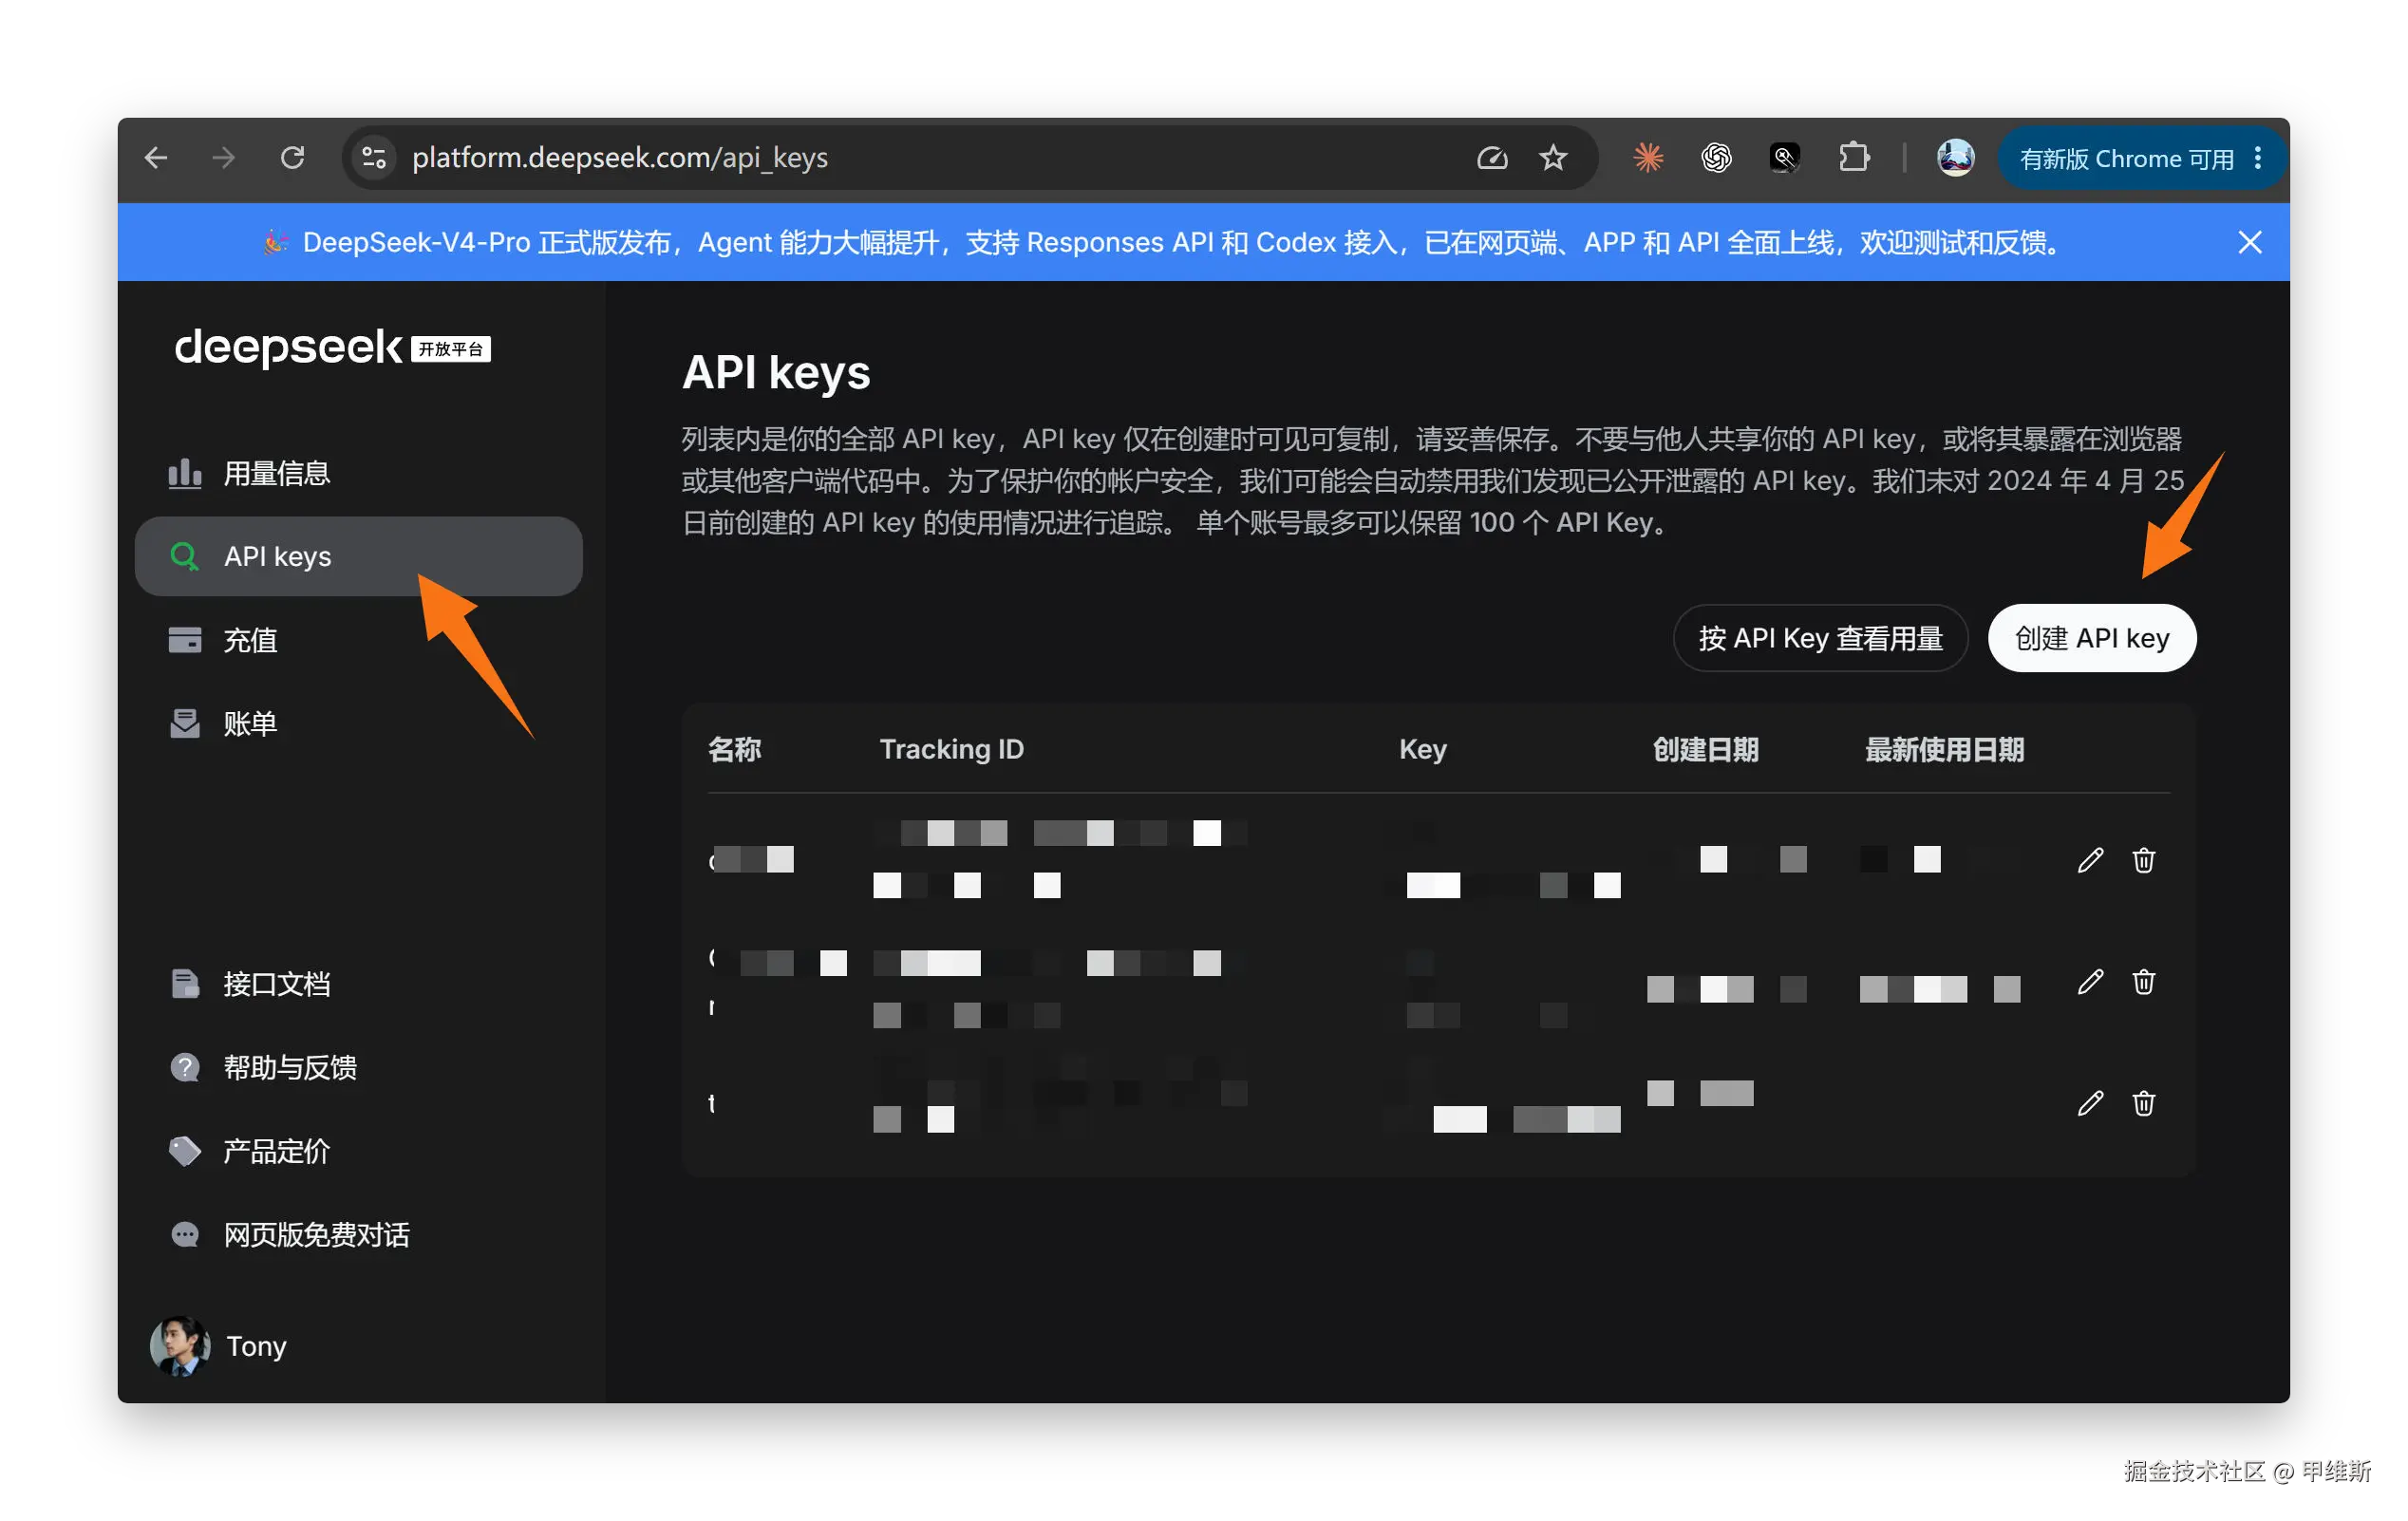Click the API keys page heading
Screen dimensions: 2408x1521
(776, 373)
